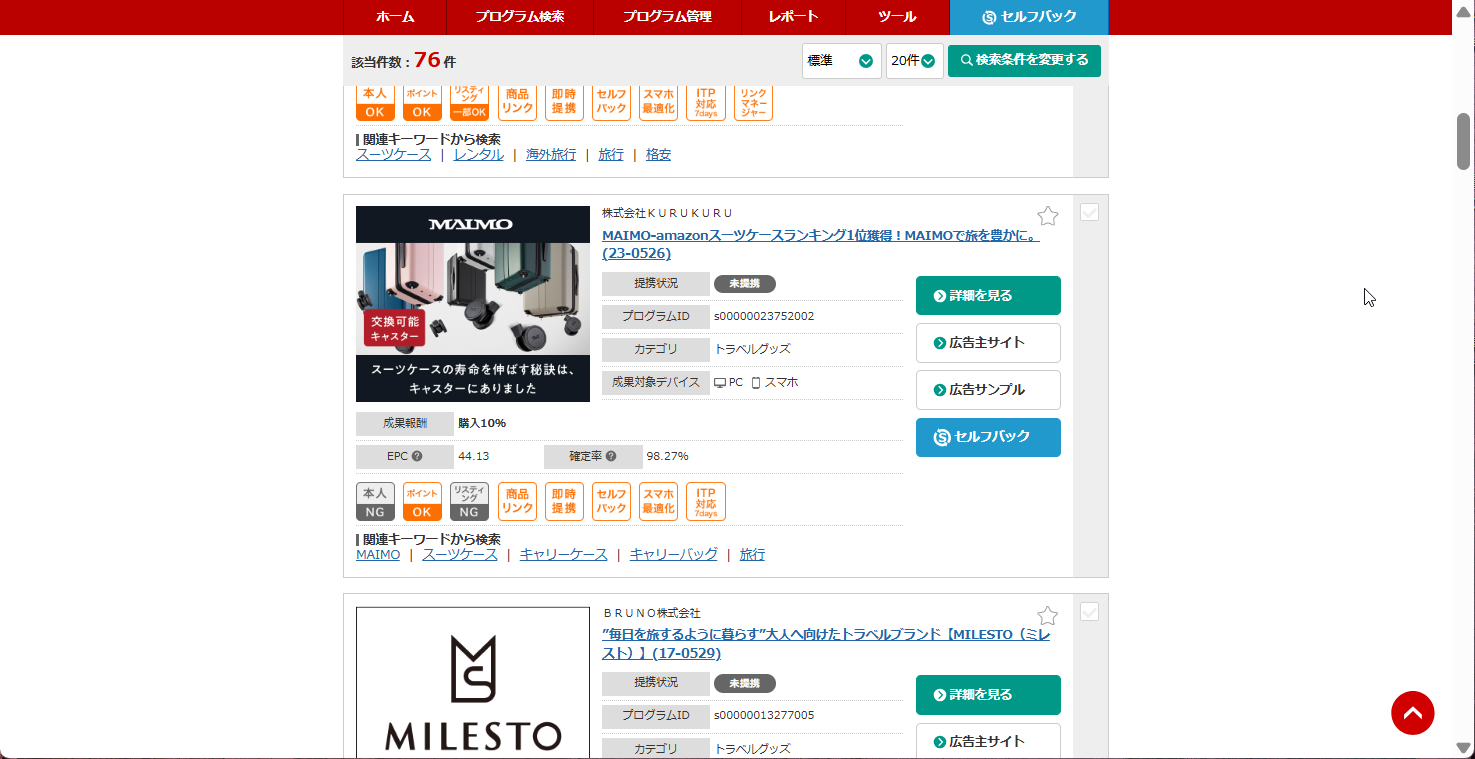Click the 旅行 keyword in MAIMO card
This screenshot has width=1475, height=759.
tap(752, 555)
